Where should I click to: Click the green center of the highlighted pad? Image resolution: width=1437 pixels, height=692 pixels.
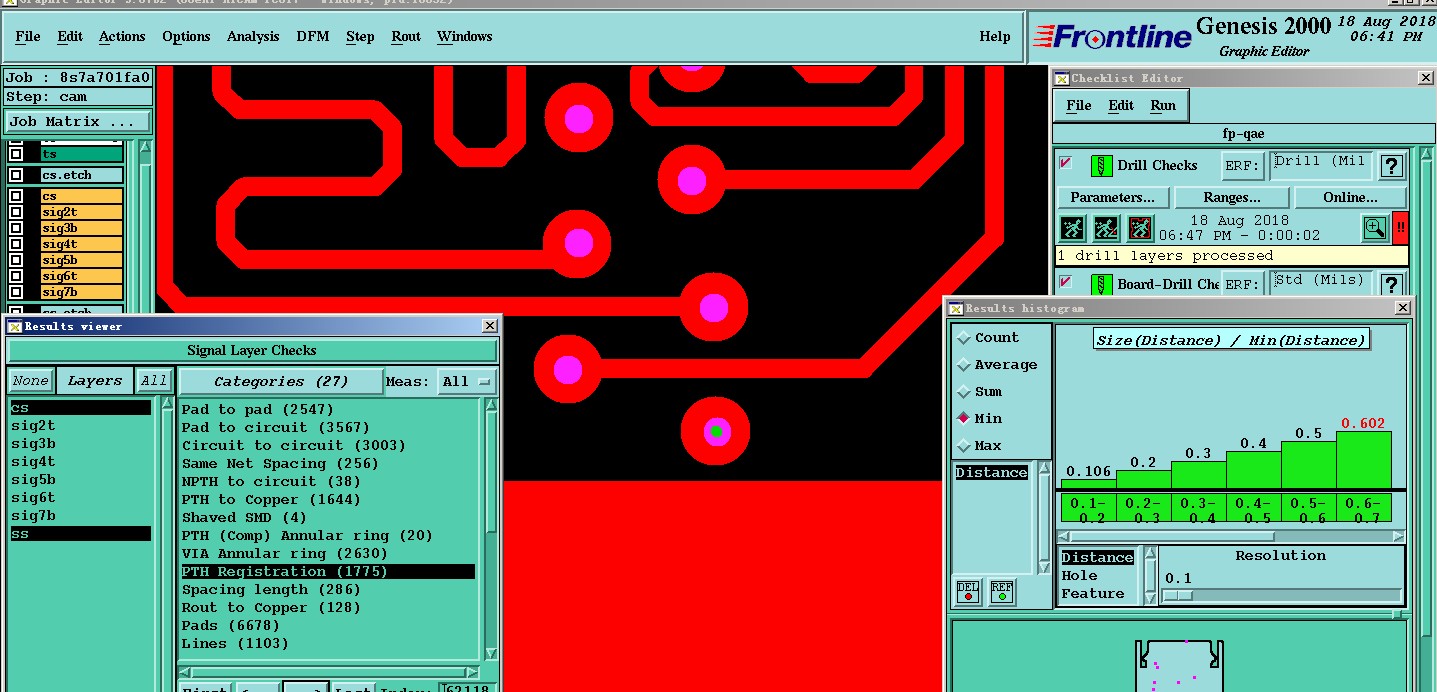(716, 431)
